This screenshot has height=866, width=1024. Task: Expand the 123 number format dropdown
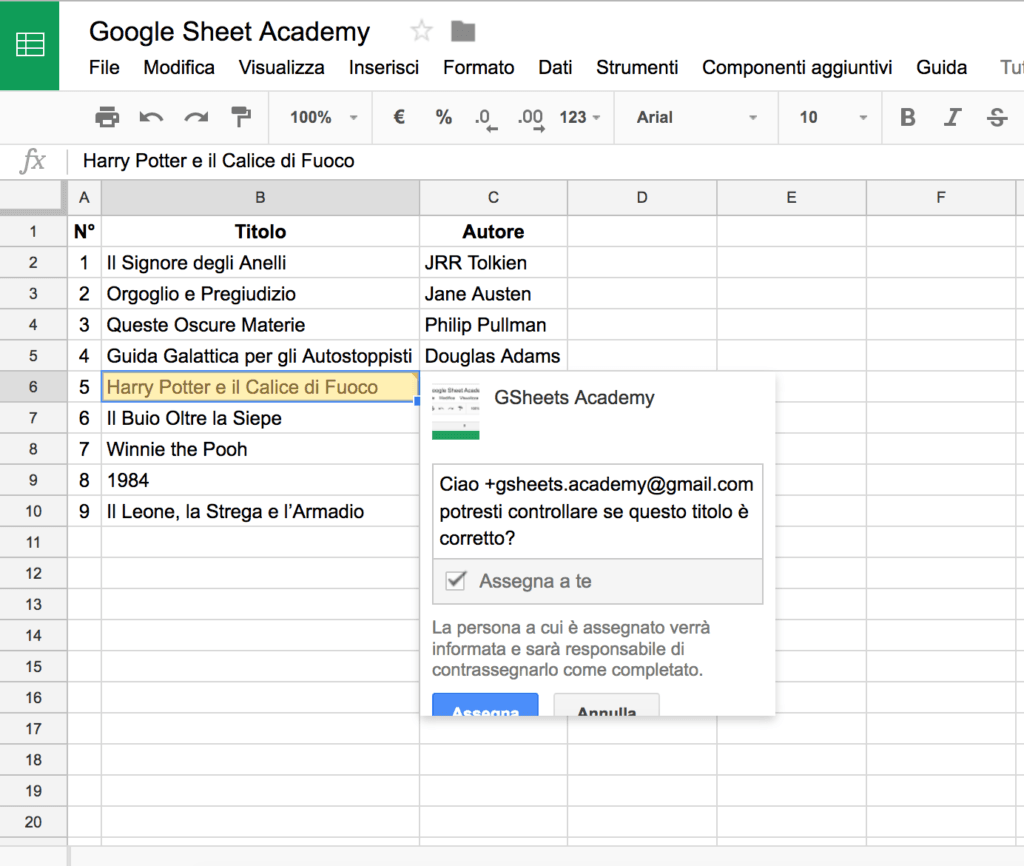coord(580,118)
